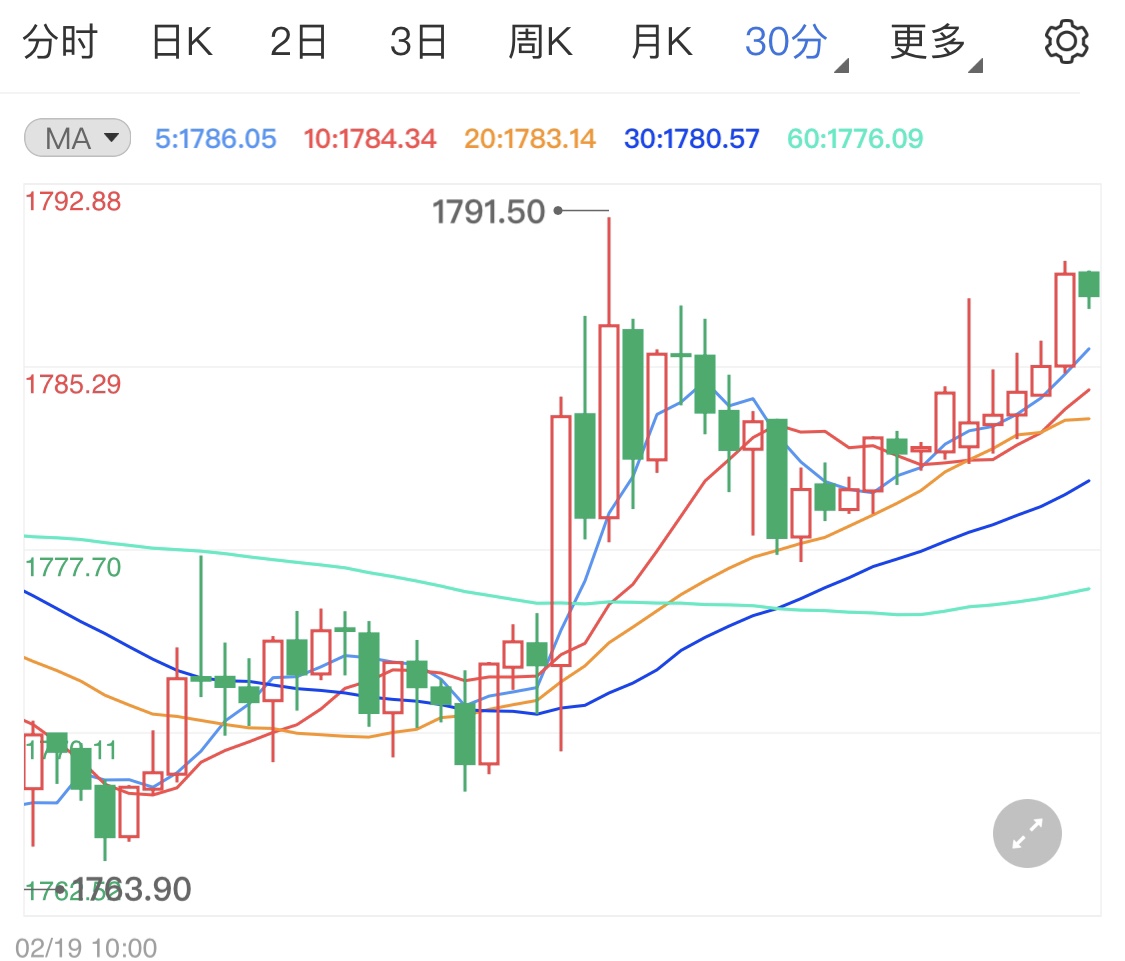Open the 周K weekly chart

(x=540, y=43)
